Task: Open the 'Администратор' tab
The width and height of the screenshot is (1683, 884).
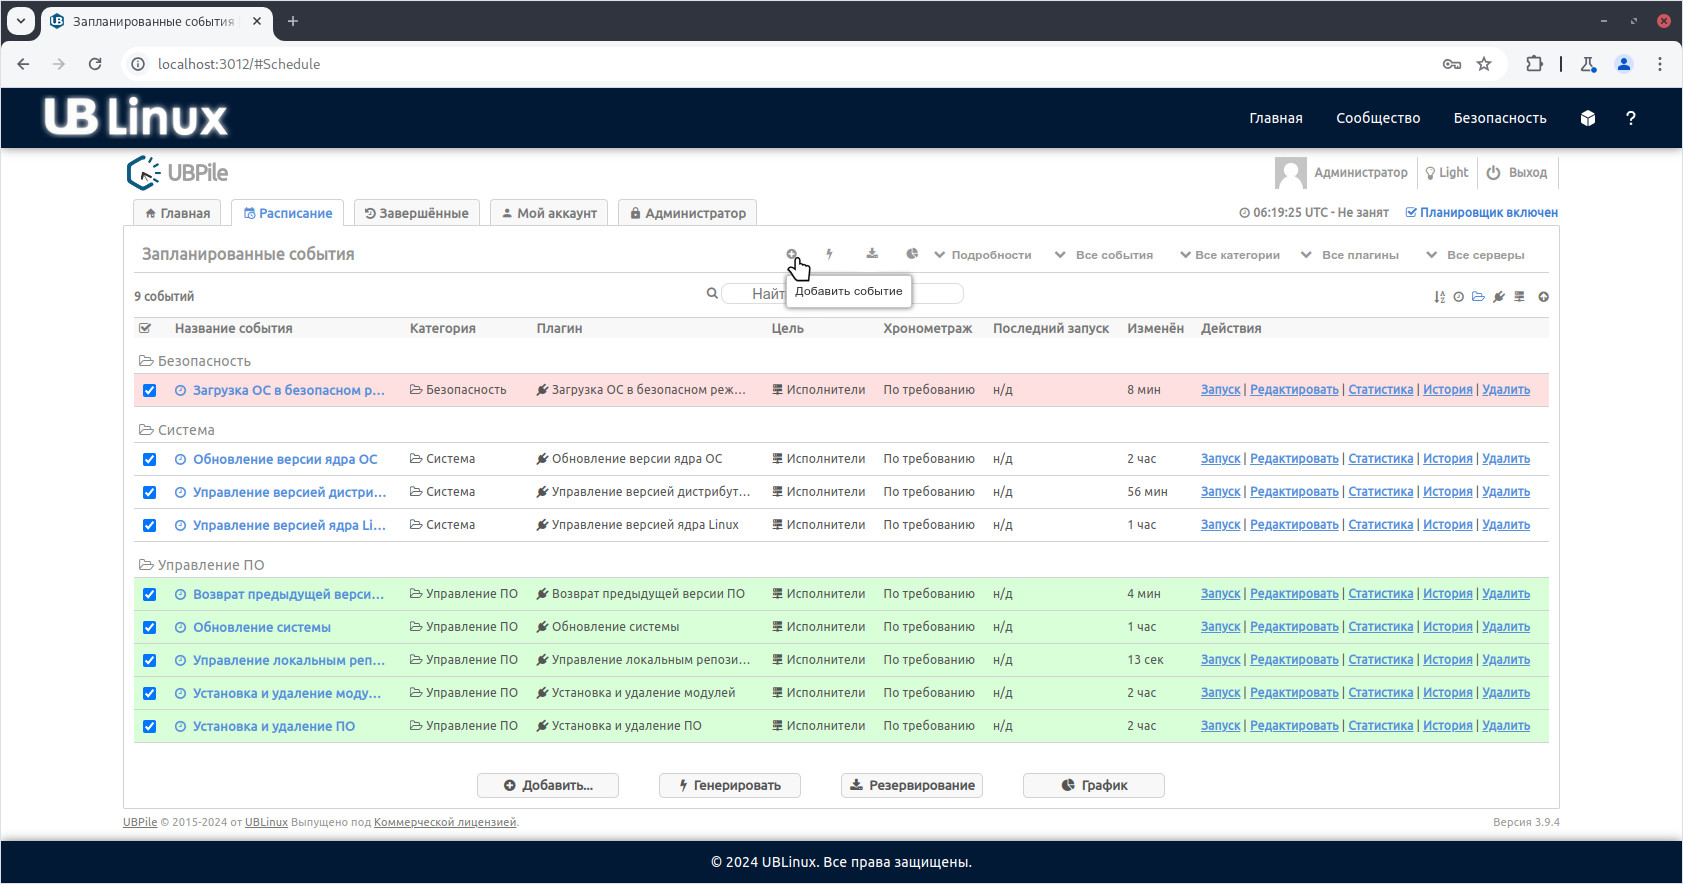Action: [x=688, y=213]
